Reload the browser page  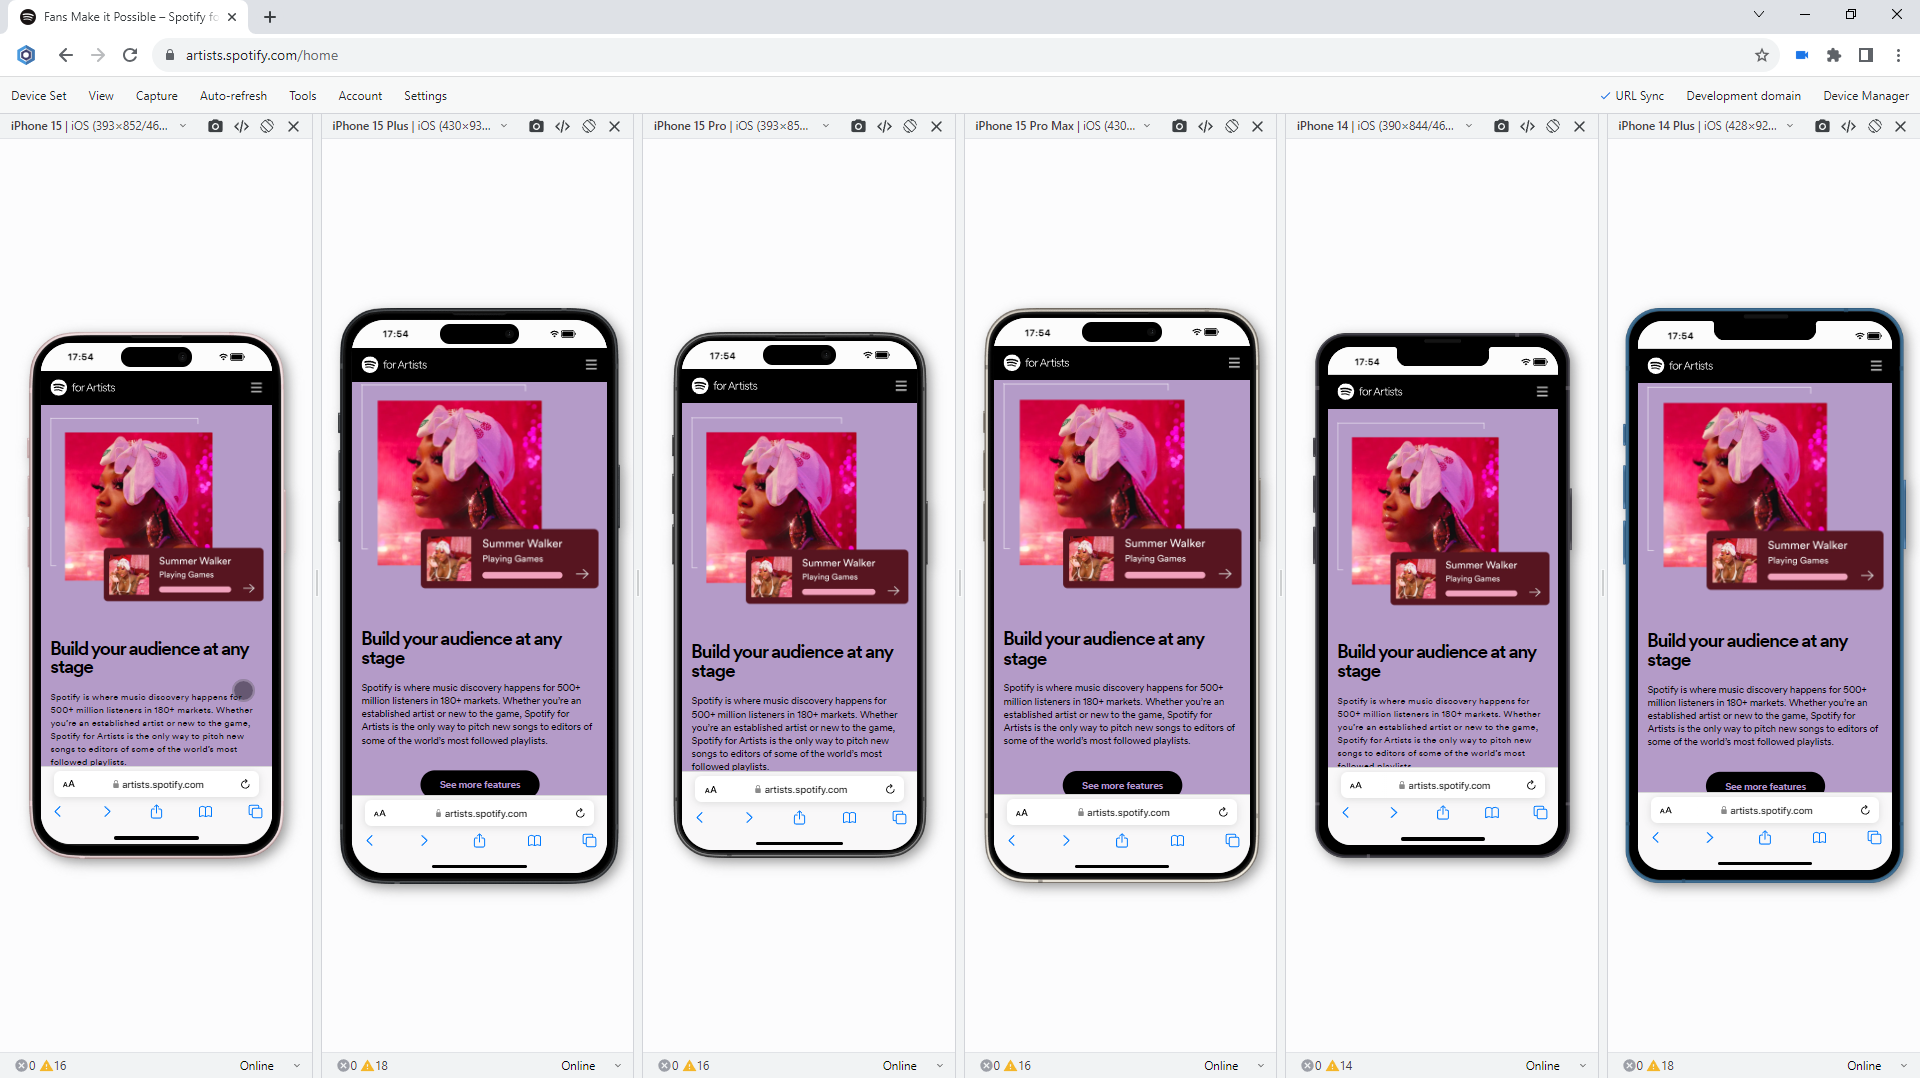pos(130,55)
